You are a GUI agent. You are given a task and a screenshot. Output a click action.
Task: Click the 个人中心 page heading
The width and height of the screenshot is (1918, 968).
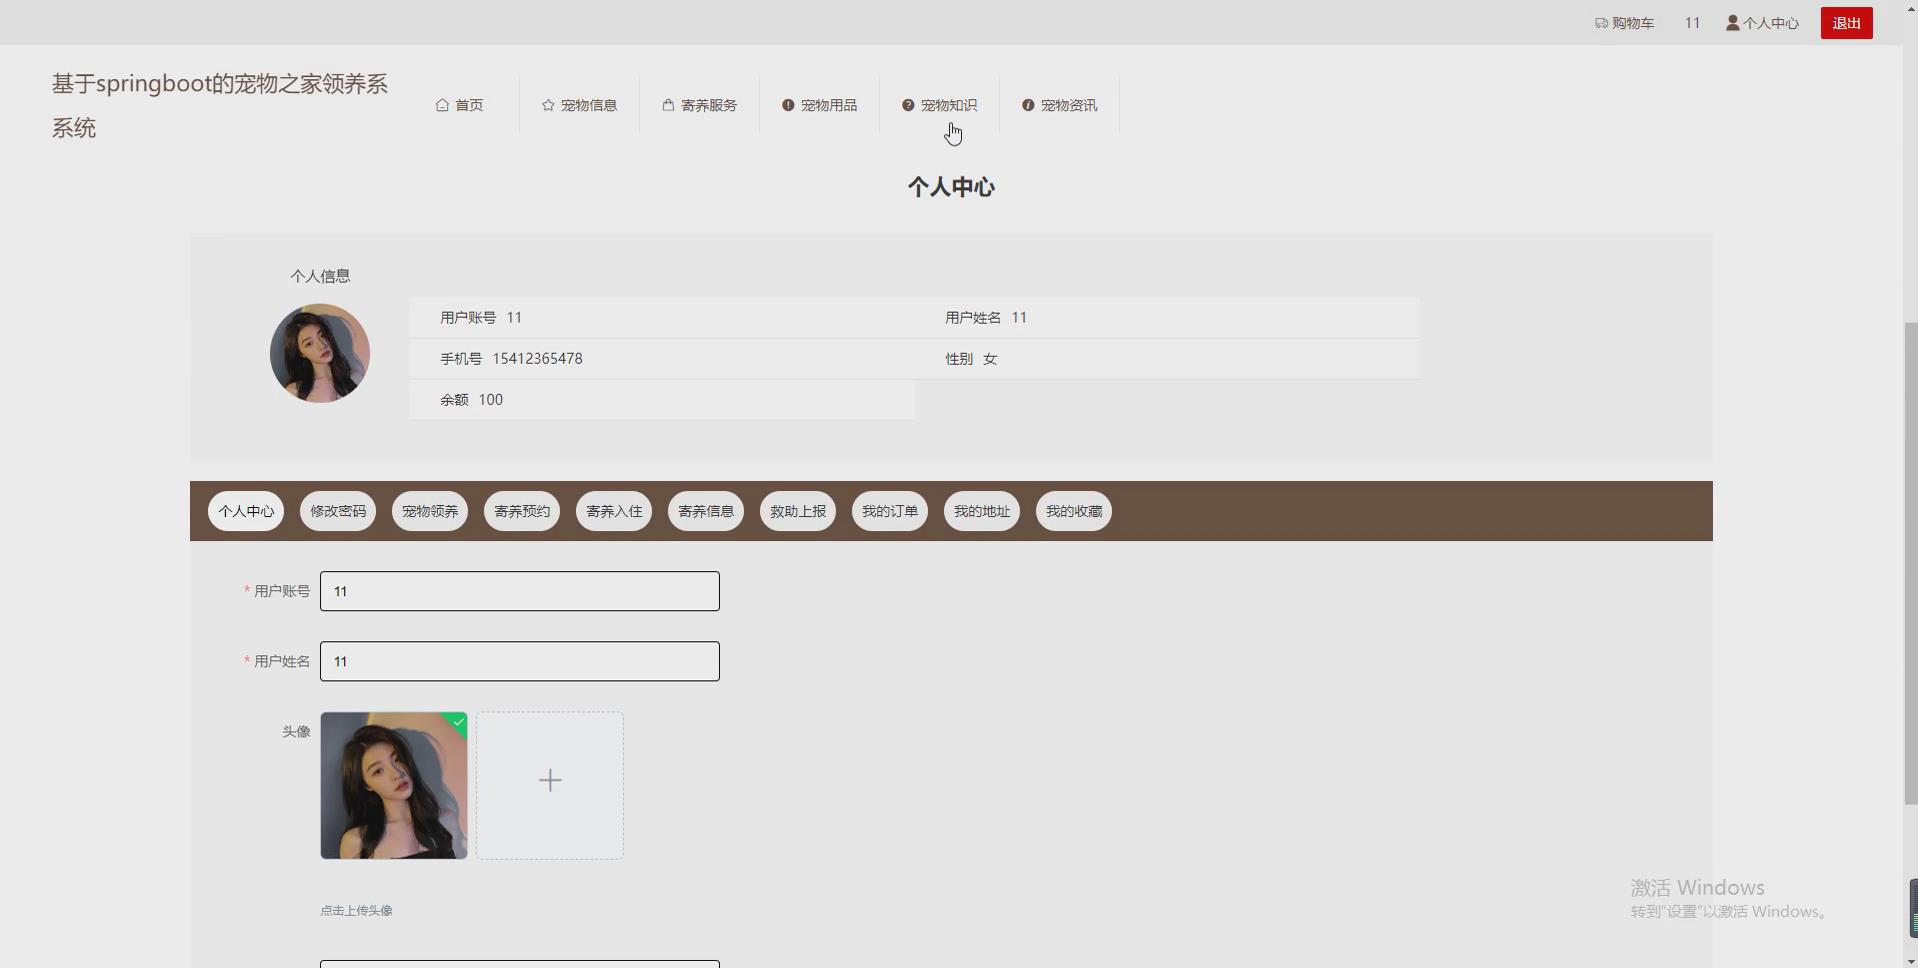point(951,187)
